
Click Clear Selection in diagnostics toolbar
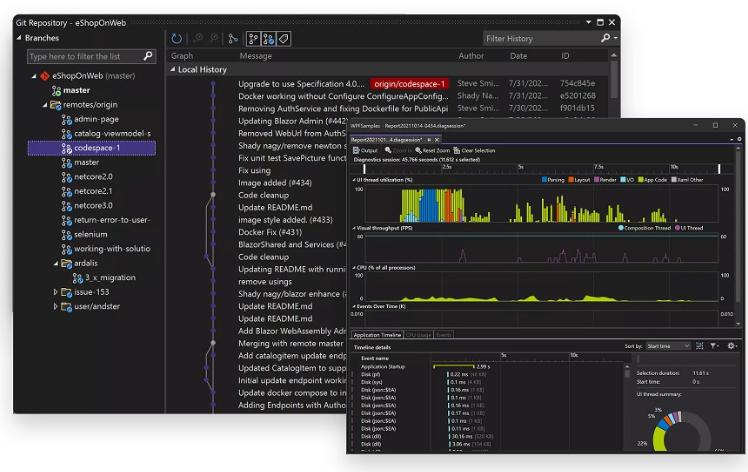[474, 150]
